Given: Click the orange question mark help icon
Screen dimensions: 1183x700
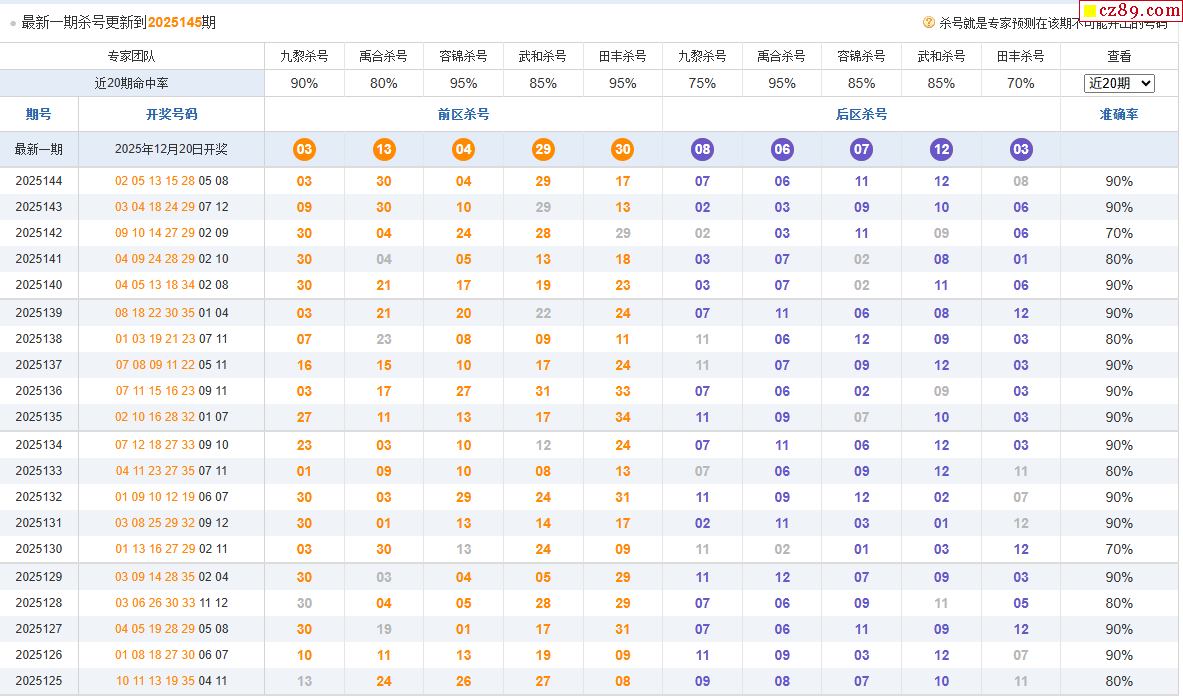Looking at the screenshot, I should click(x=928, y=22).
